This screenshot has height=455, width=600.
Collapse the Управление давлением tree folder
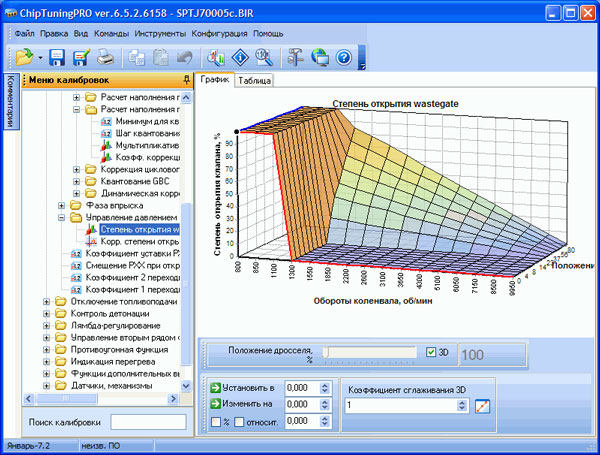click(x=63, y=216)
